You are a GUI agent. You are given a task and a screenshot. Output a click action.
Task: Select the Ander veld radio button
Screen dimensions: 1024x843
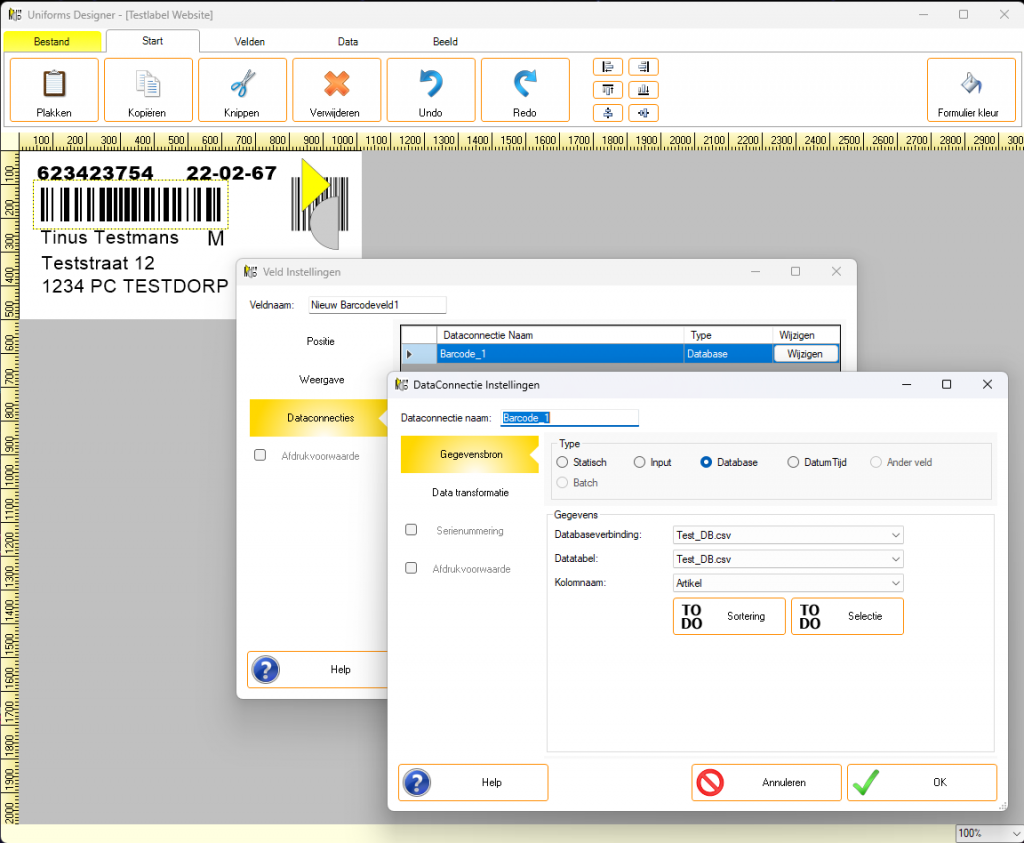[x=876, y=462]
